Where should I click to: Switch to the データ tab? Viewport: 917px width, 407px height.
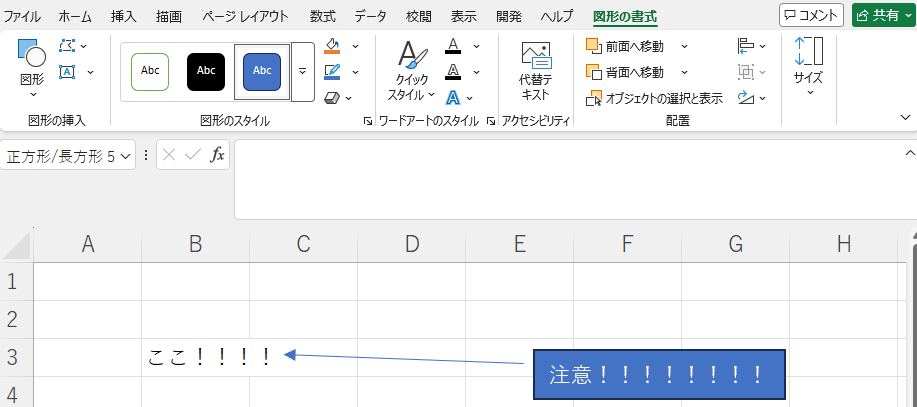[370, 16]
